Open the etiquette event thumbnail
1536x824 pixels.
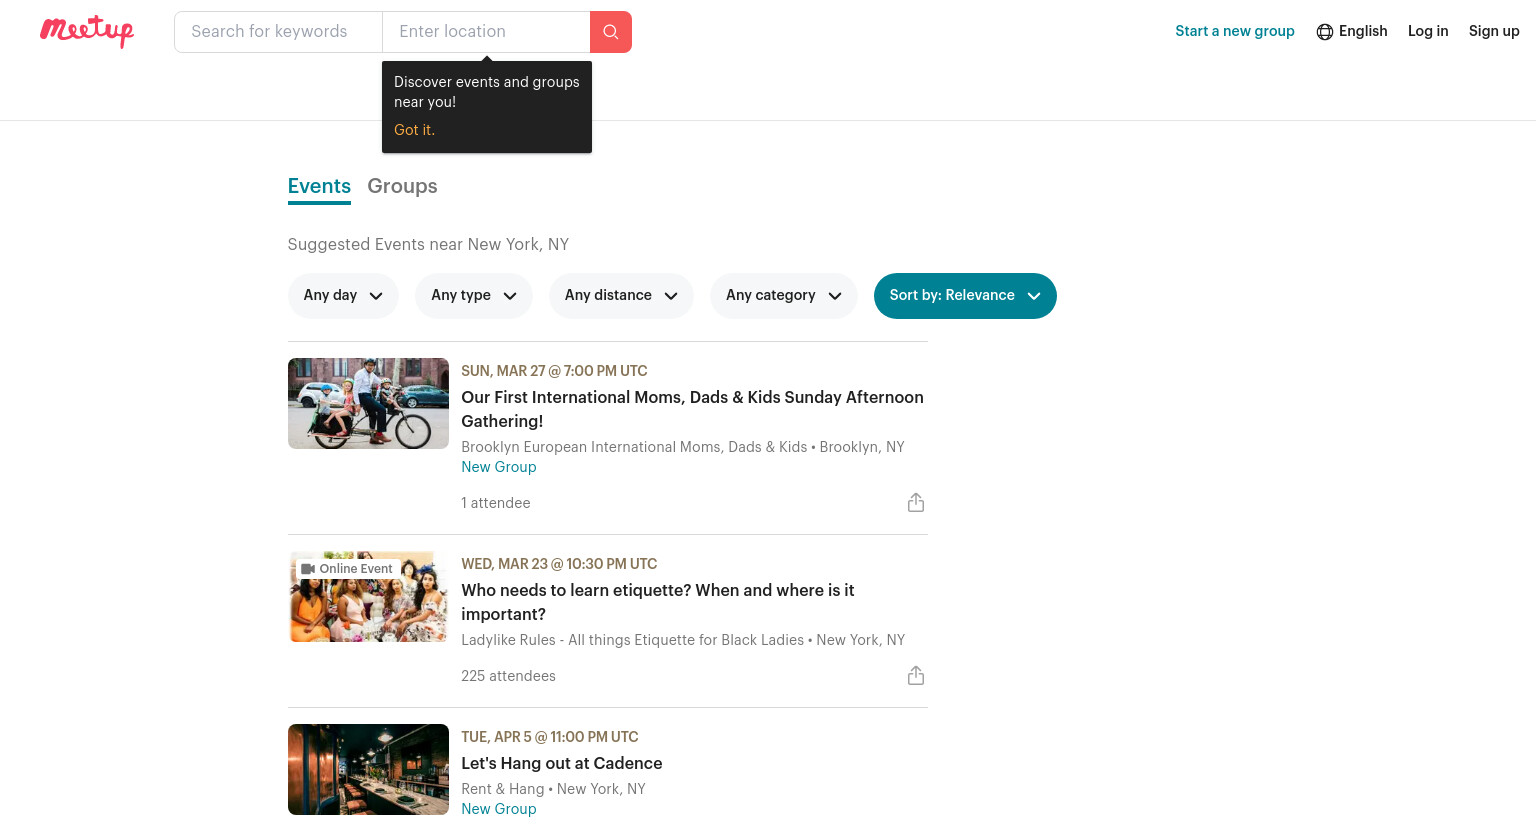[368, 597]
